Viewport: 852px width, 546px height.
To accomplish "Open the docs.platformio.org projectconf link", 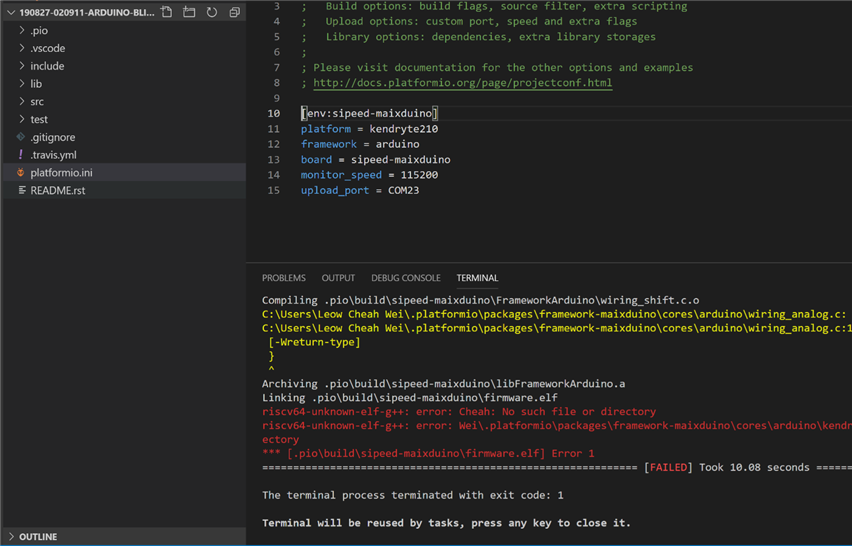I will click(x=462, y=83).
